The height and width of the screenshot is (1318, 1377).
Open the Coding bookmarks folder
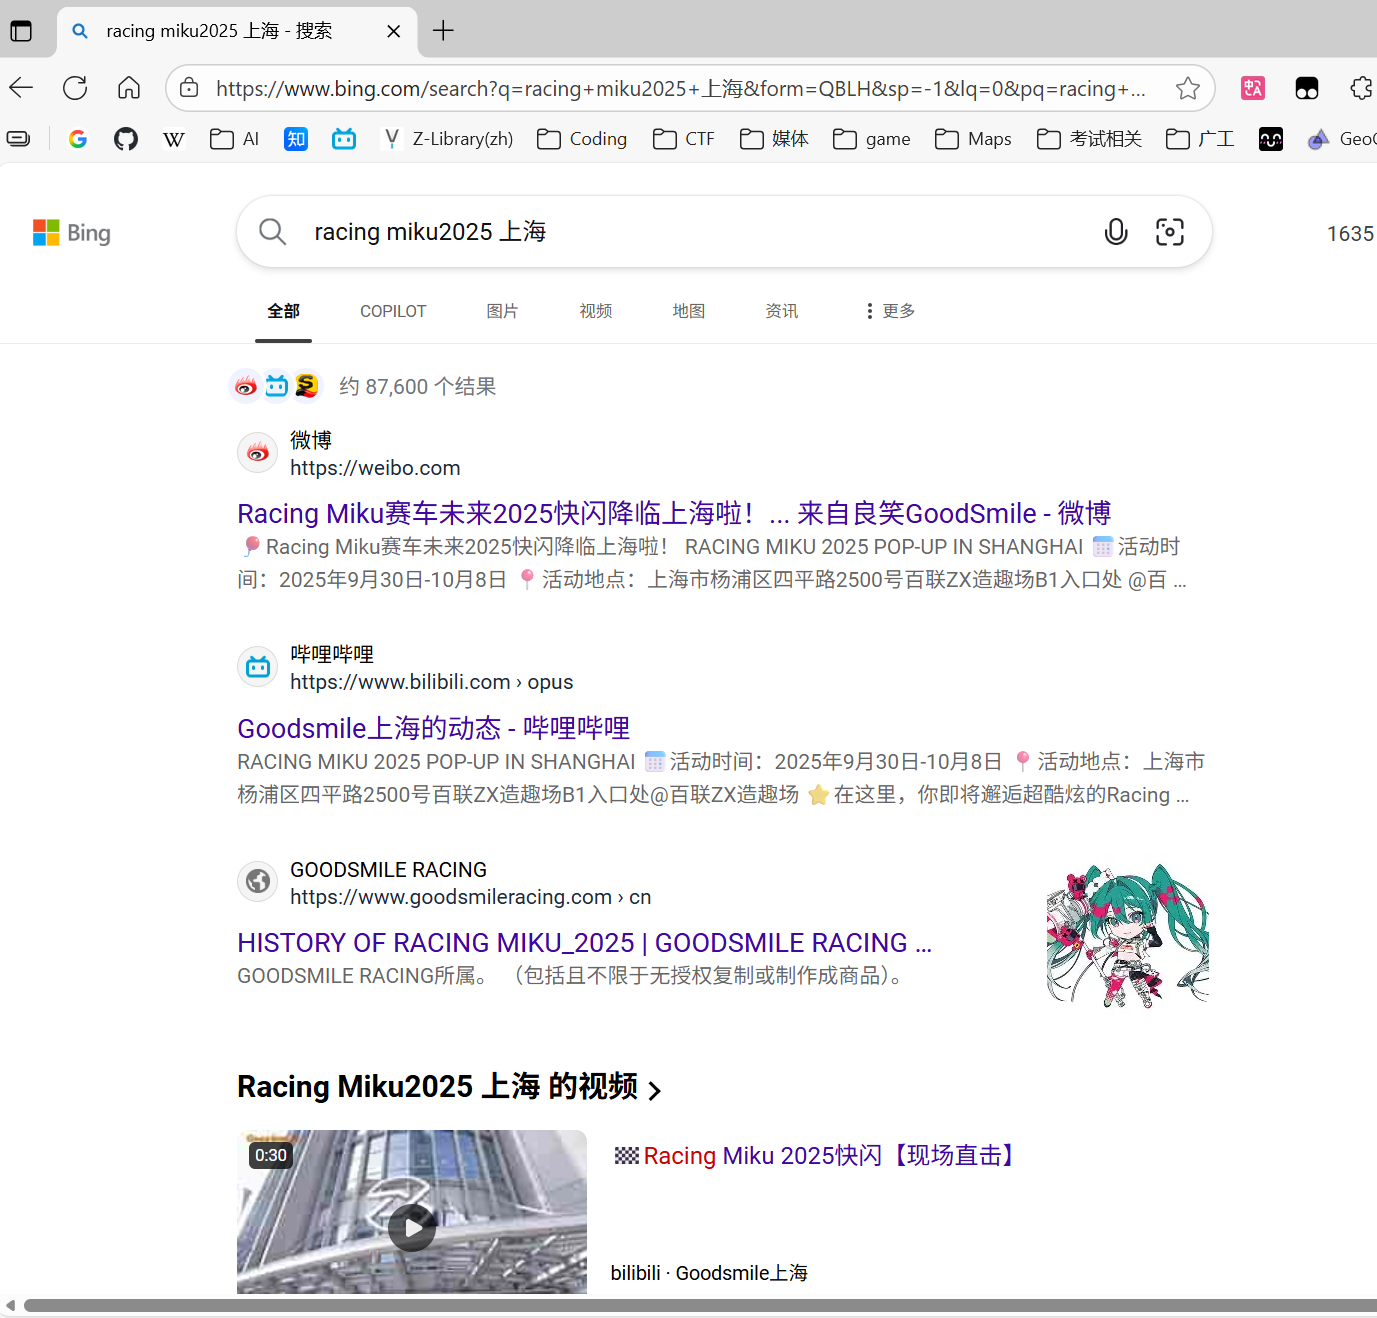582,139
